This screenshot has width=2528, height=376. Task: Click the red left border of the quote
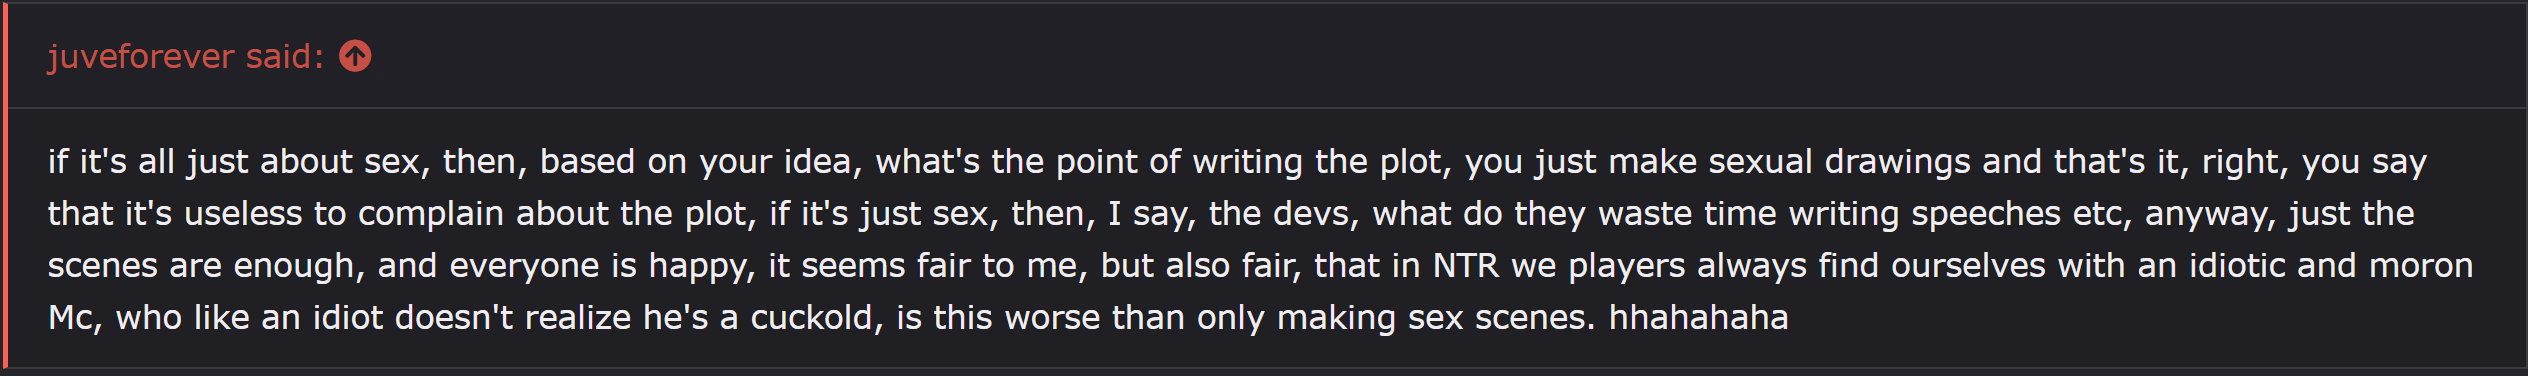(x=5, y=187)
